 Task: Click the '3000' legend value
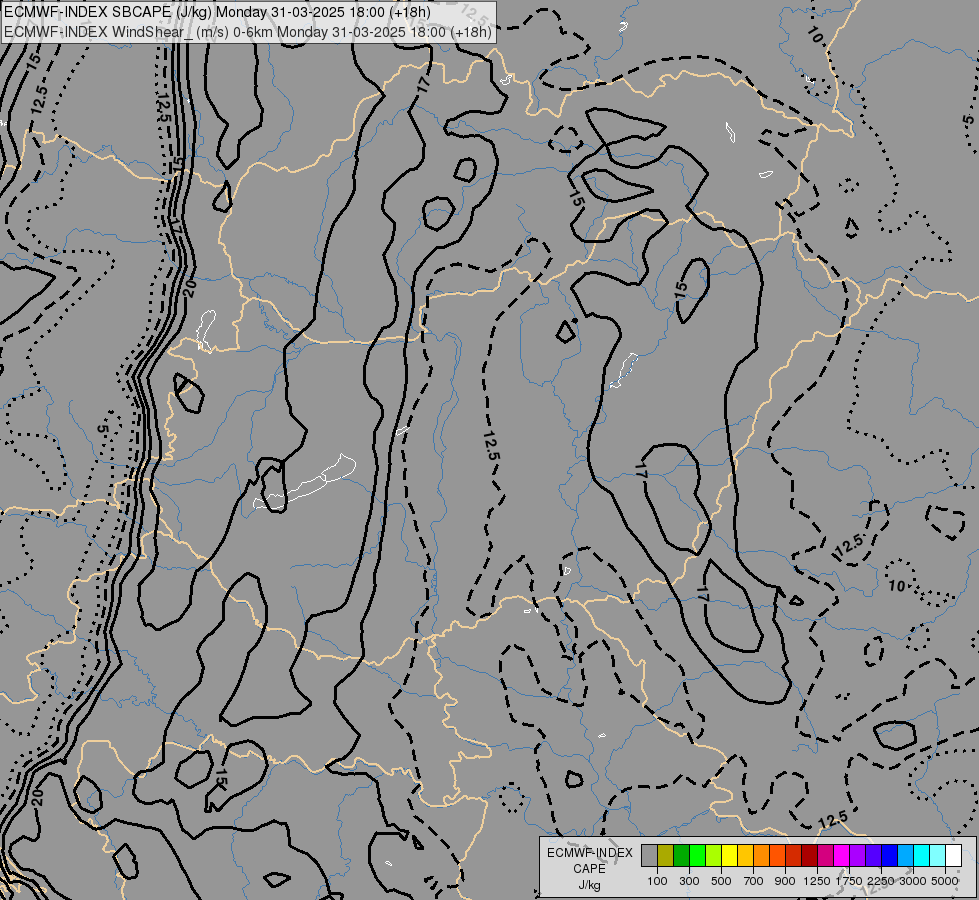click(913, 881)
